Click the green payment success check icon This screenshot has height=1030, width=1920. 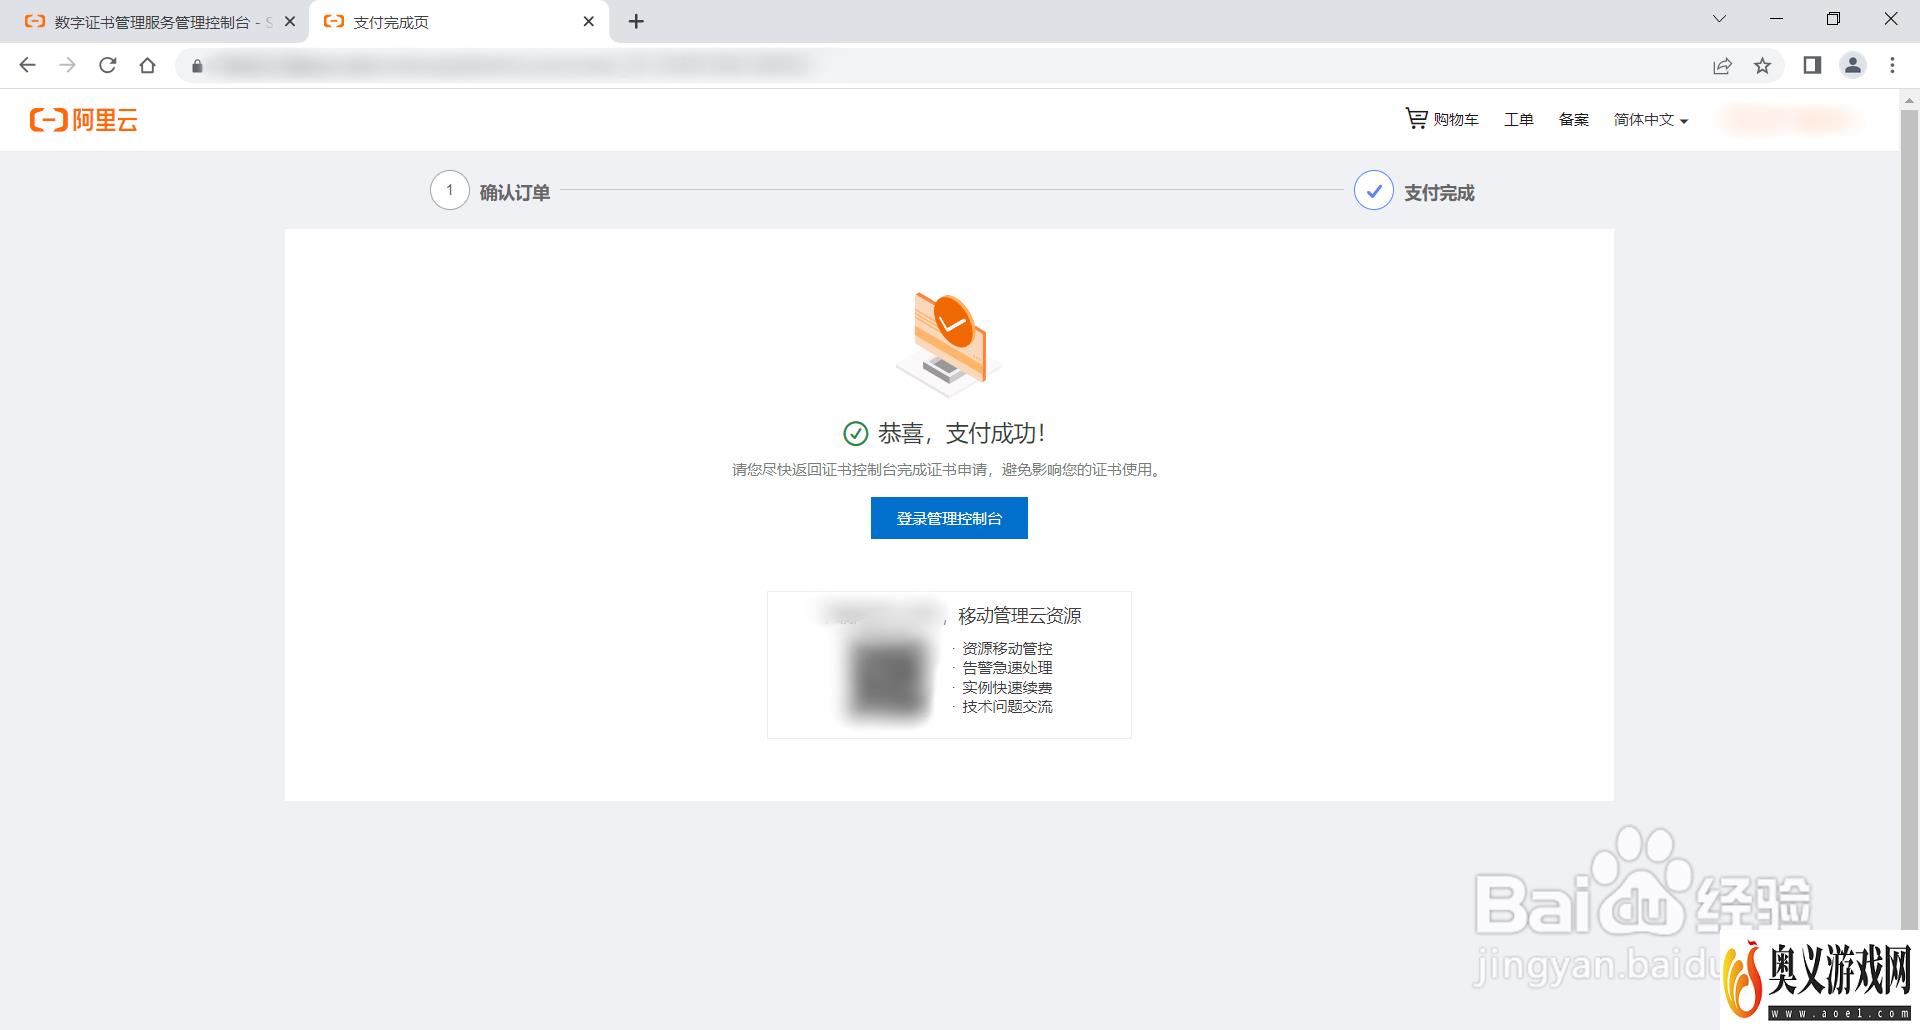click(855, 433)
